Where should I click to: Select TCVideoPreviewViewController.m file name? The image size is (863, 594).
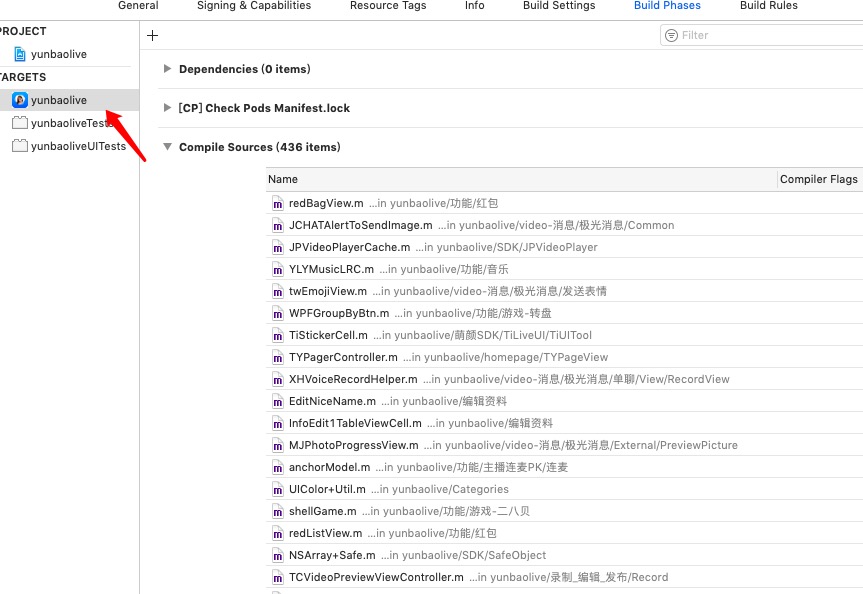pos(376,577)
